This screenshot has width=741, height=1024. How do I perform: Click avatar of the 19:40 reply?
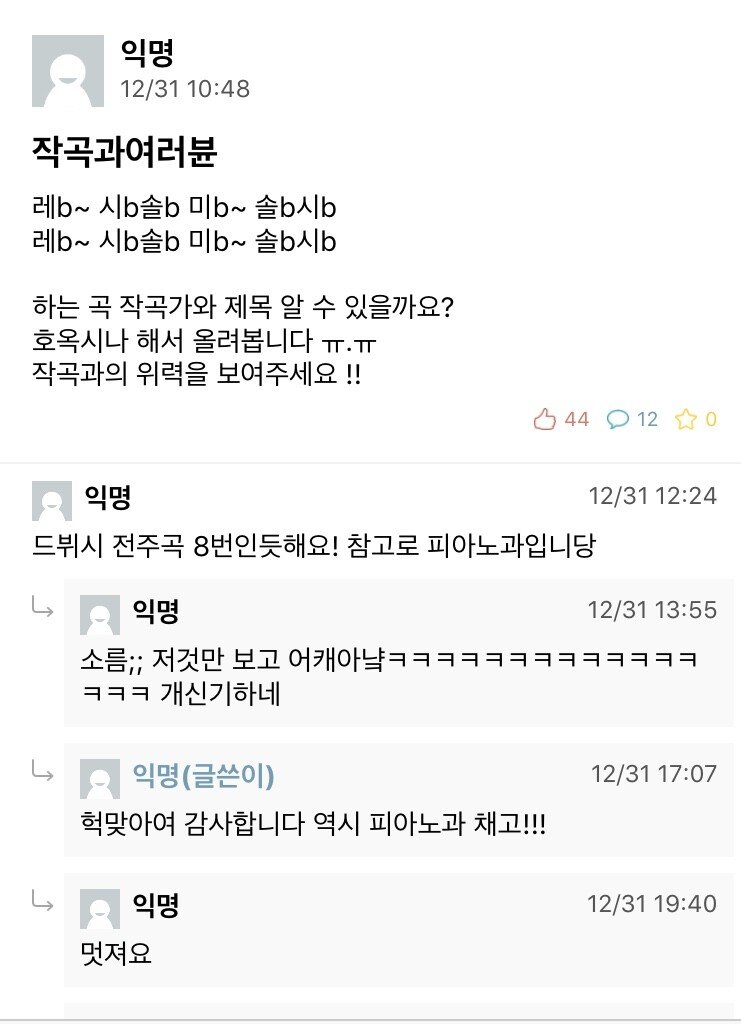pos(99,909)
